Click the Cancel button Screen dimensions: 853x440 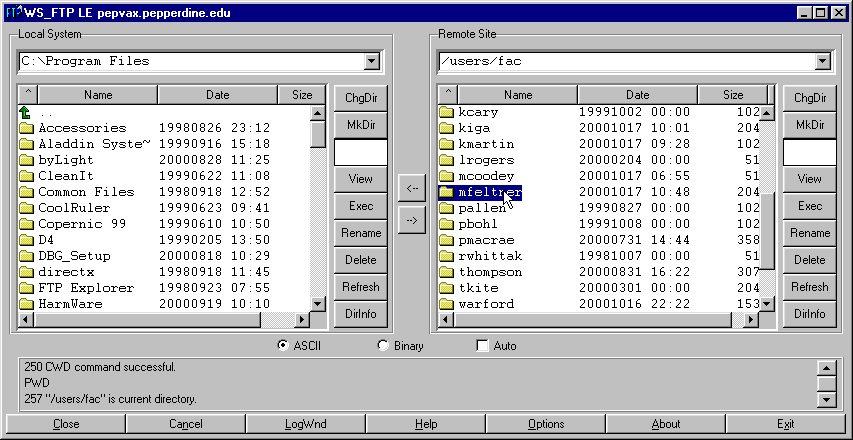tap(186, 424)
